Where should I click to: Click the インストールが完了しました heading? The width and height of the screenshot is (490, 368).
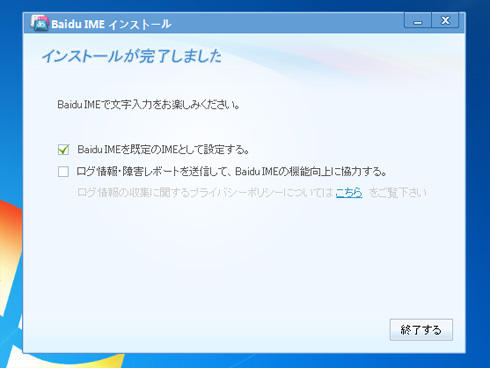[131, 56]
